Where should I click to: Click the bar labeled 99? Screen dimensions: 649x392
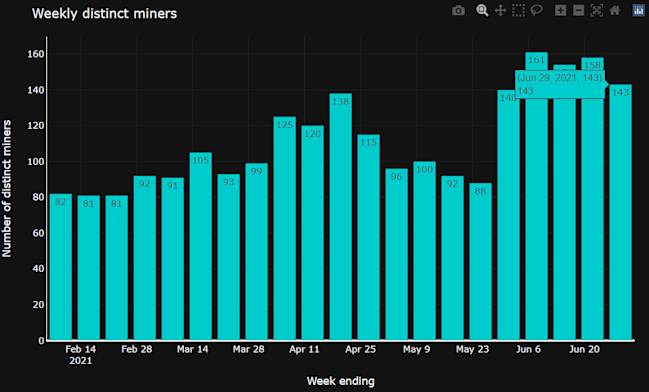257,252
